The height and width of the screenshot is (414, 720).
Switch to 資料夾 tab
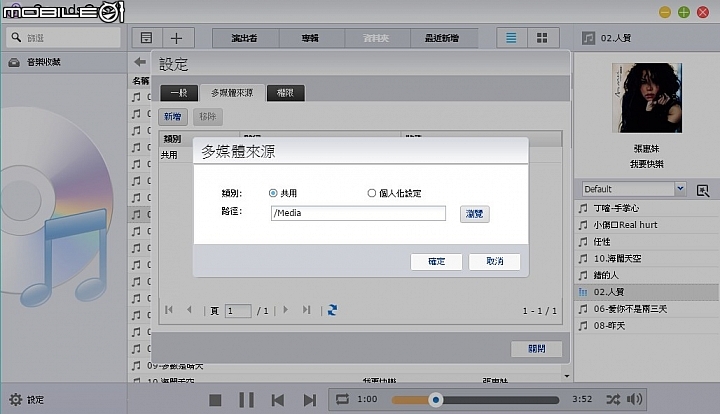tap(377, 38)
